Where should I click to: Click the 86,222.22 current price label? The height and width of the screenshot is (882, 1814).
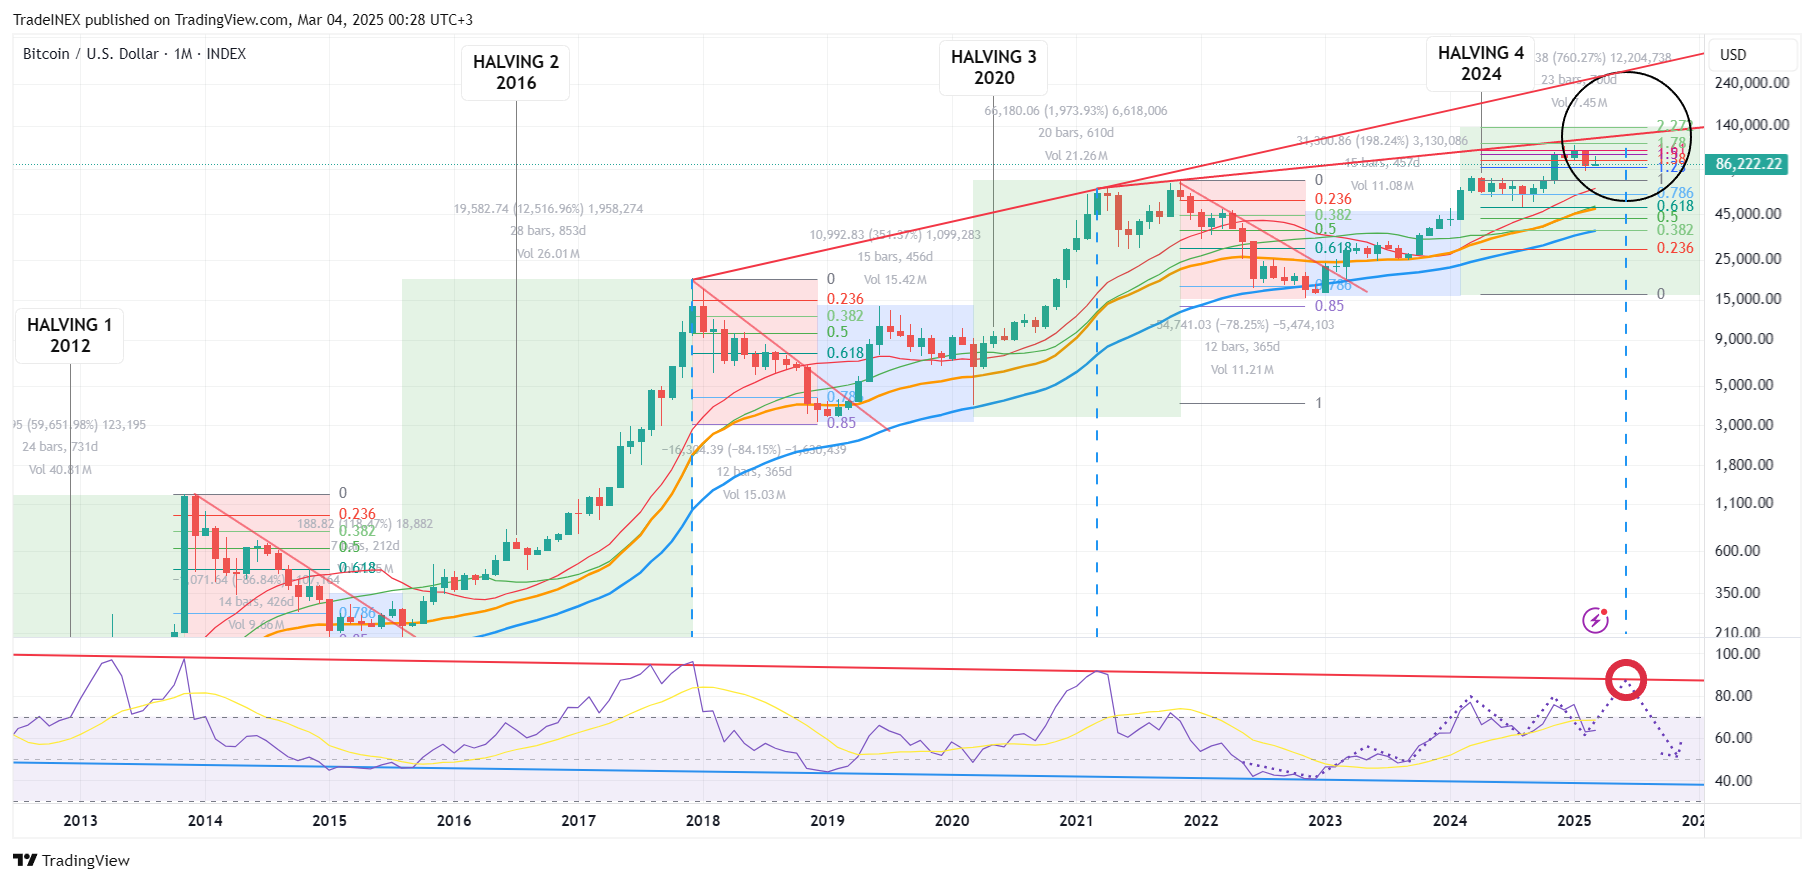[1748, 164]
